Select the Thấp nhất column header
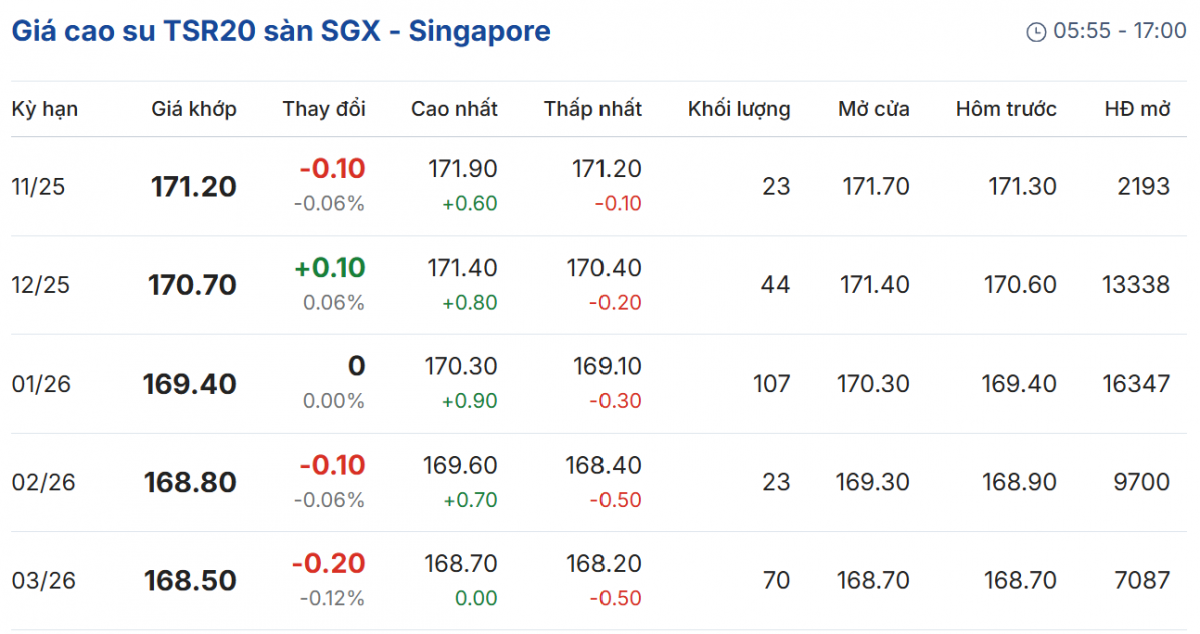1200x634 pixels. pyautogui.click(x=593, y=109)
